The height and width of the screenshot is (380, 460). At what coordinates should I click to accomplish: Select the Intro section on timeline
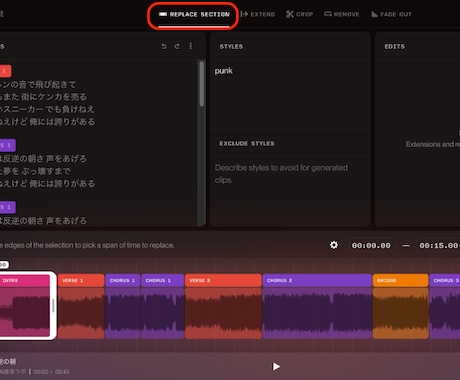pos(25,305)
